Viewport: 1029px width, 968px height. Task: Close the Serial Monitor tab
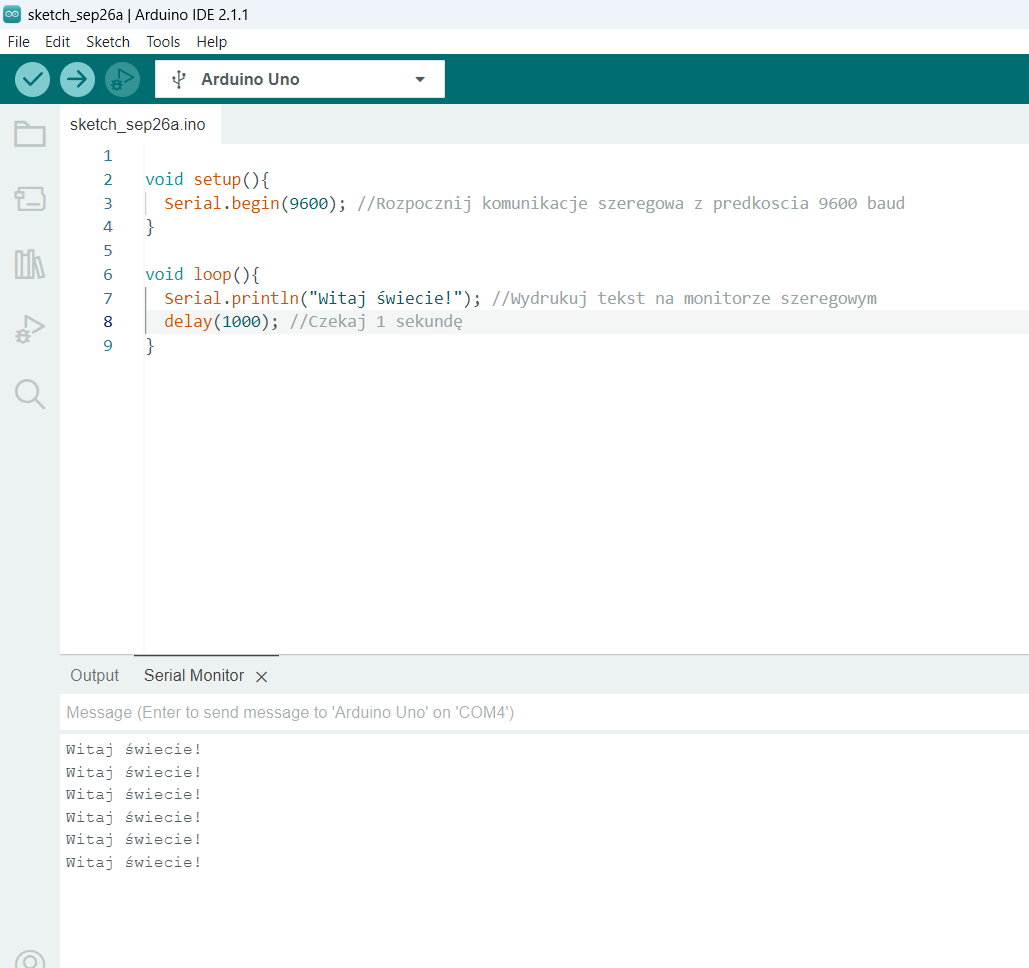tap(261, 677)
